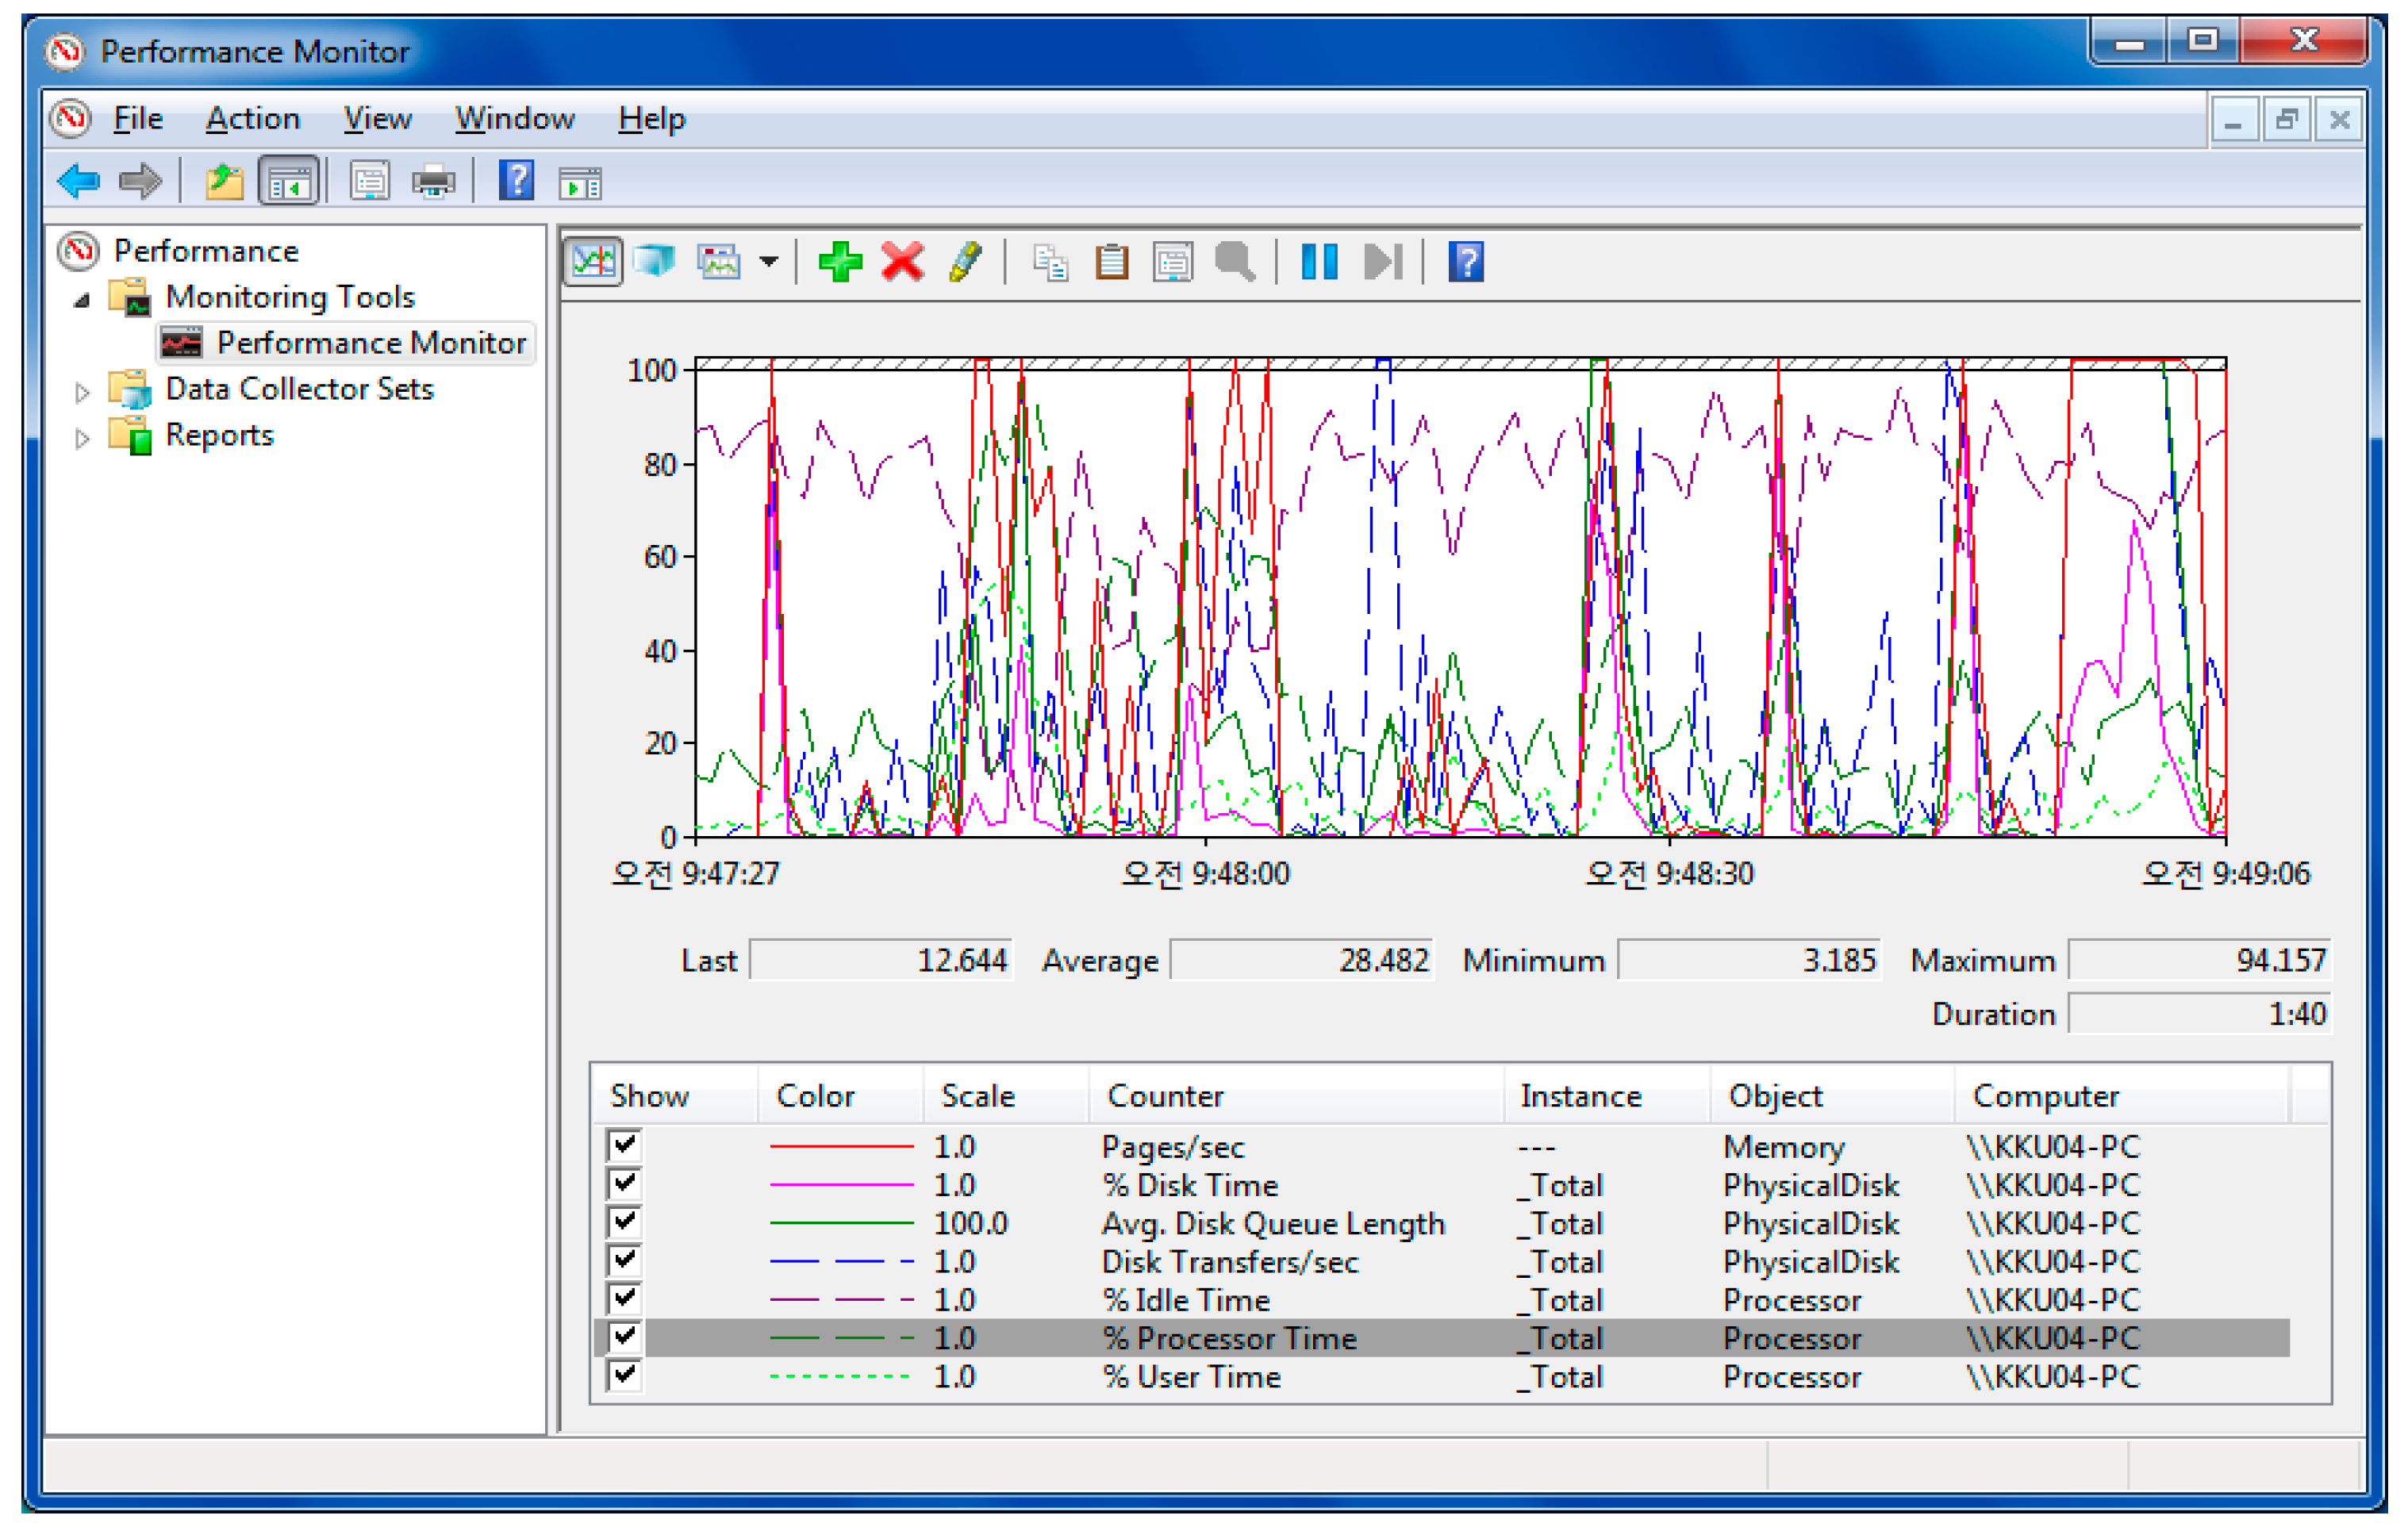Click the menu bar console icon
Screen dimensions: 2408x1523
click(70, 118)
